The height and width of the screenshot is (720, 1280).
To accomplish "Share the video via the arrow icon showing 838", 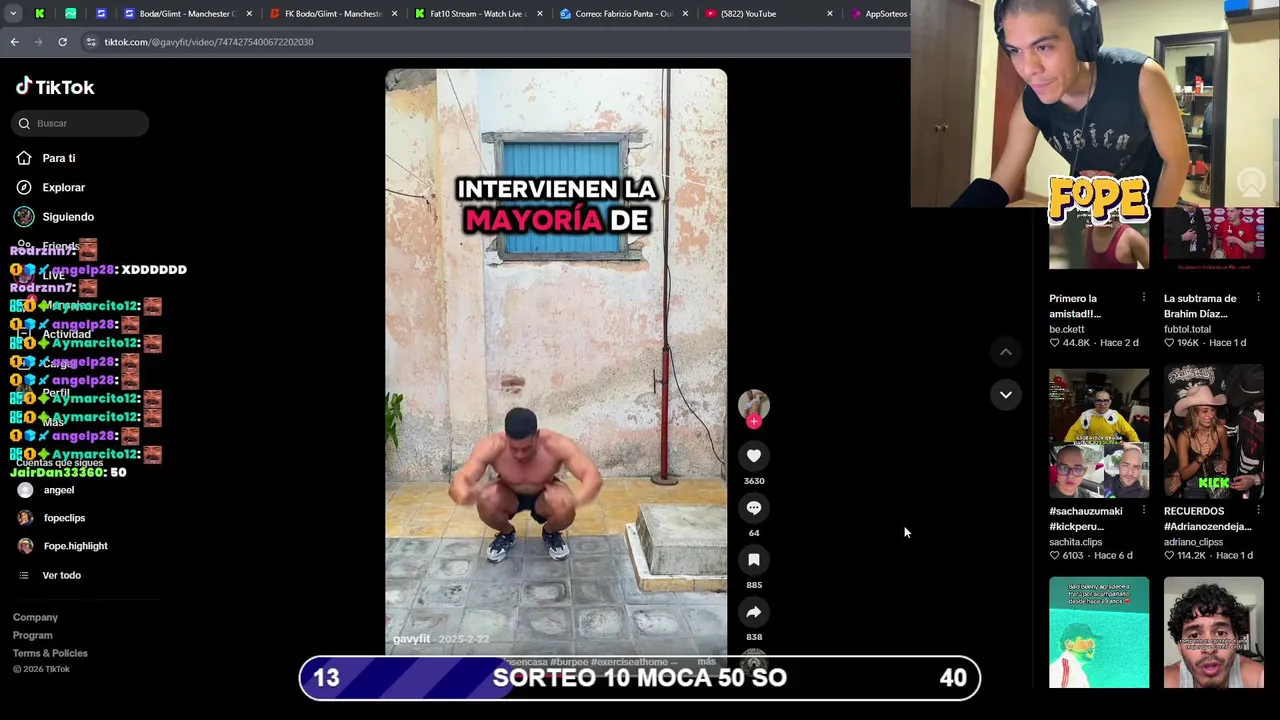I will (754, 612).
